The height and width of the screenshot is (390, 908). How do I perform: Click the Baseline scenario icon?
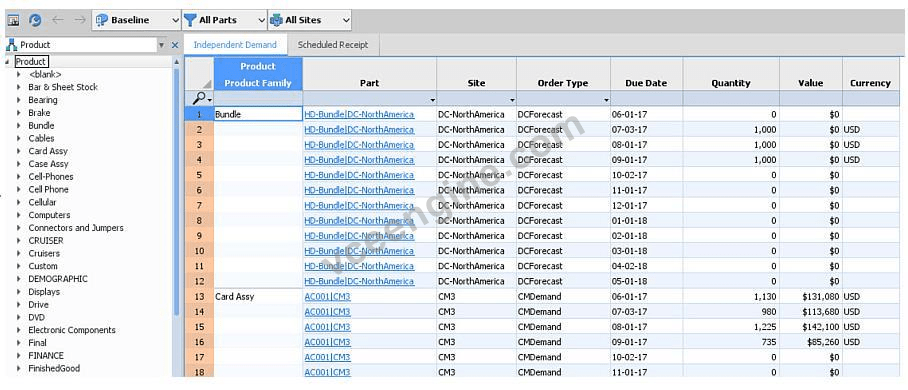coord(102,20)
